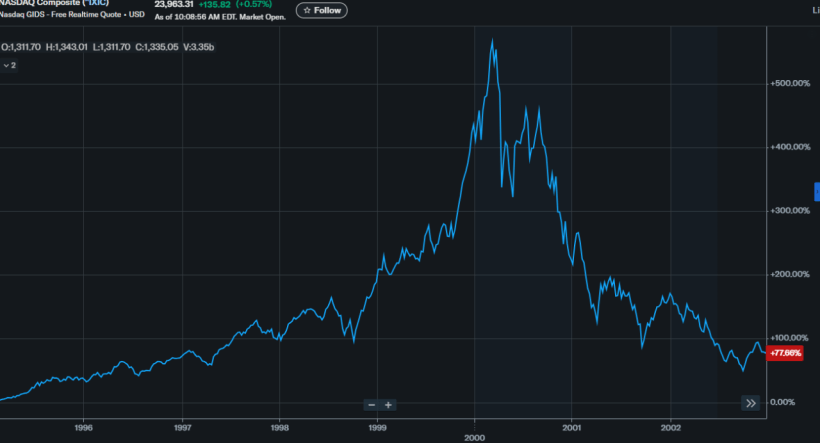Click the +100.00% y-axis label
Screen dimensions: 820x443
pyautogui.click(x=790, y=338)
